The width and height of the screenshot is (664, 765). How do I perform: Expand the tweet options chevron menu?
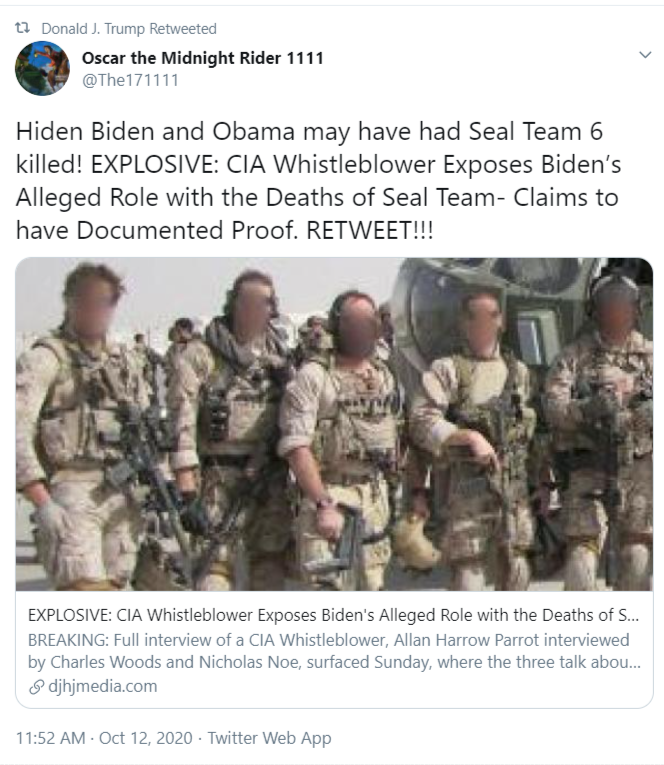point(645,55)
